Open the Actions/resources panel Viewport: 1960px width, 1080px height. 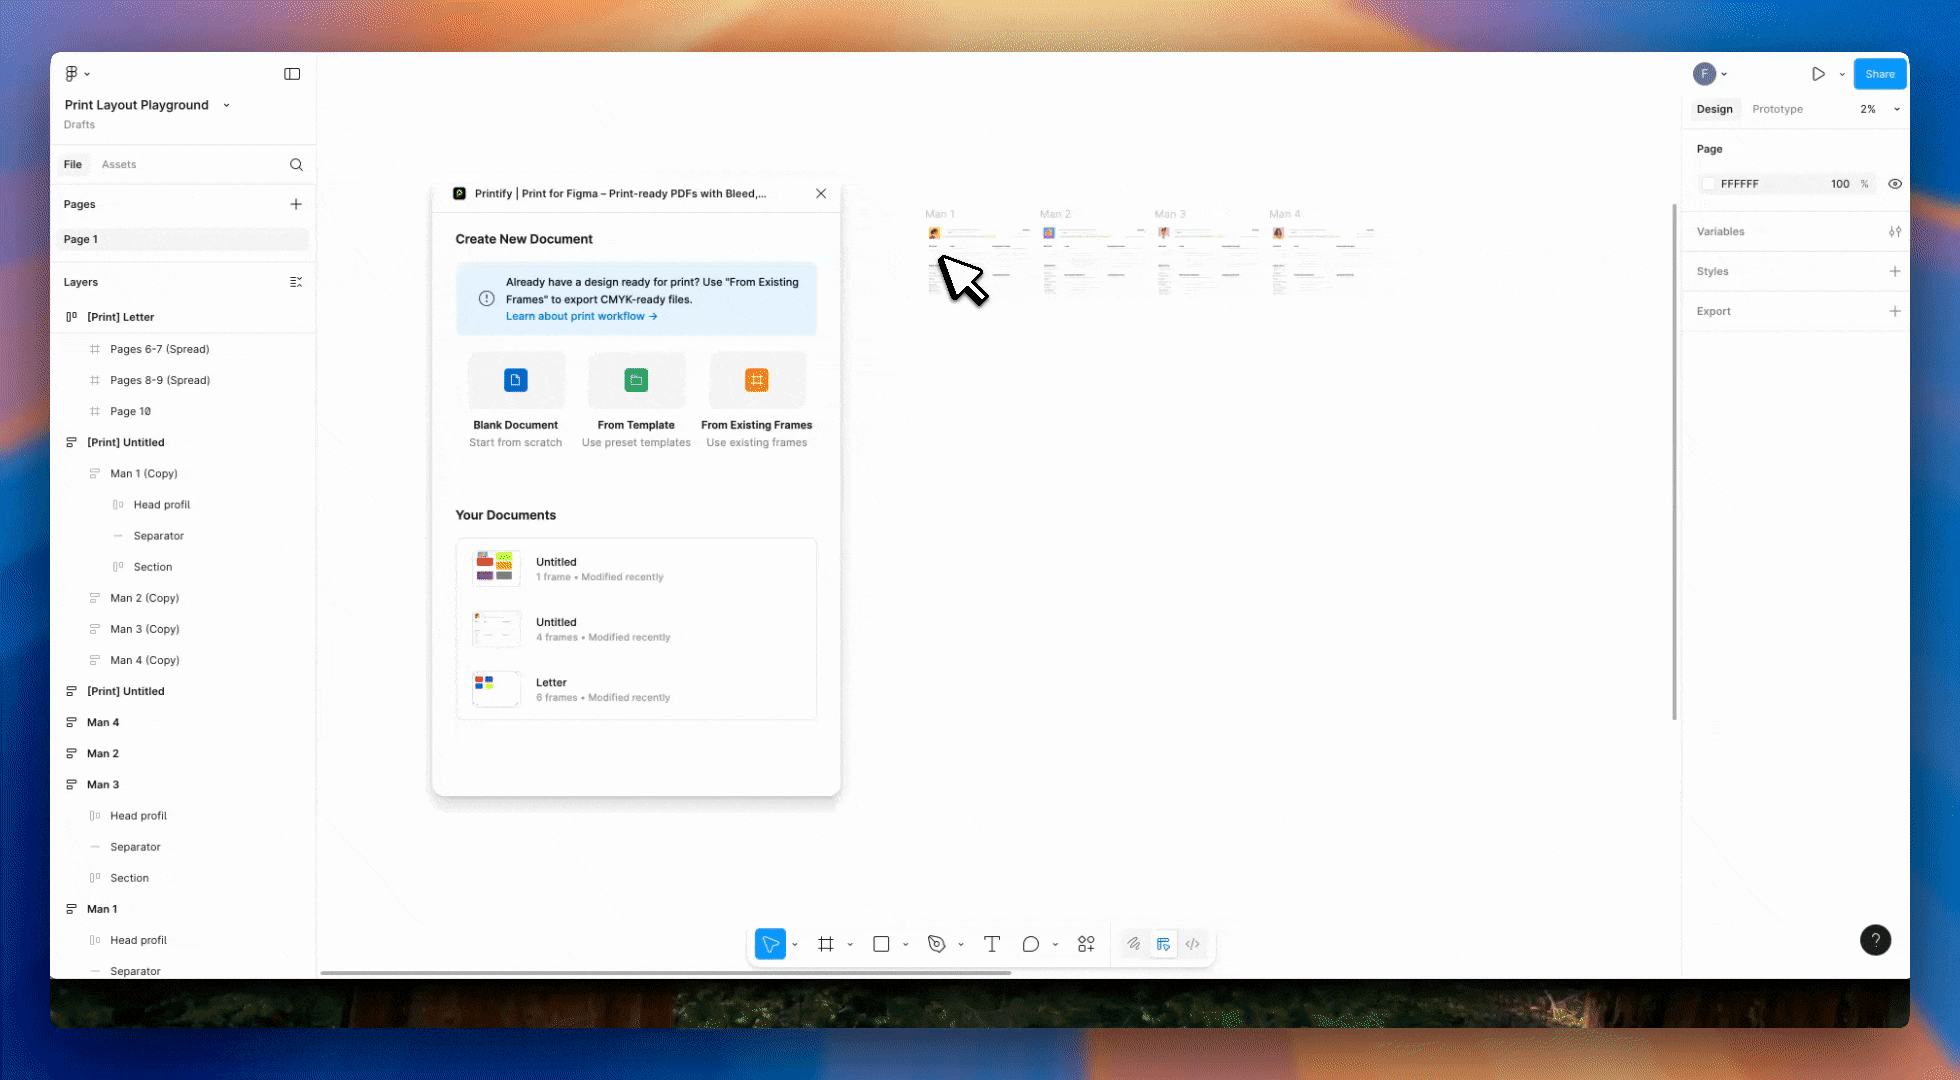pos(1086,943)
